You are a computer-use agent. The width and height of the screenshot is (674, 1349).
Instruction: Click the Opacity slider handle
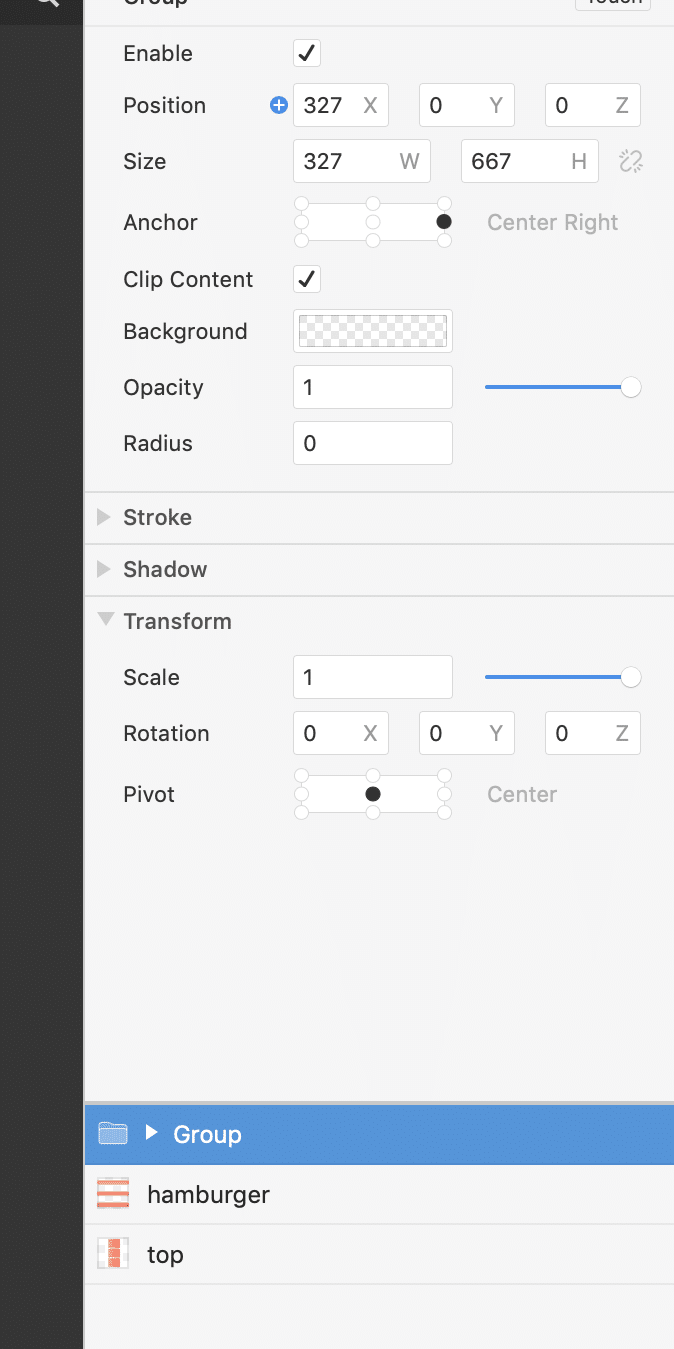(x=630, y=387)
